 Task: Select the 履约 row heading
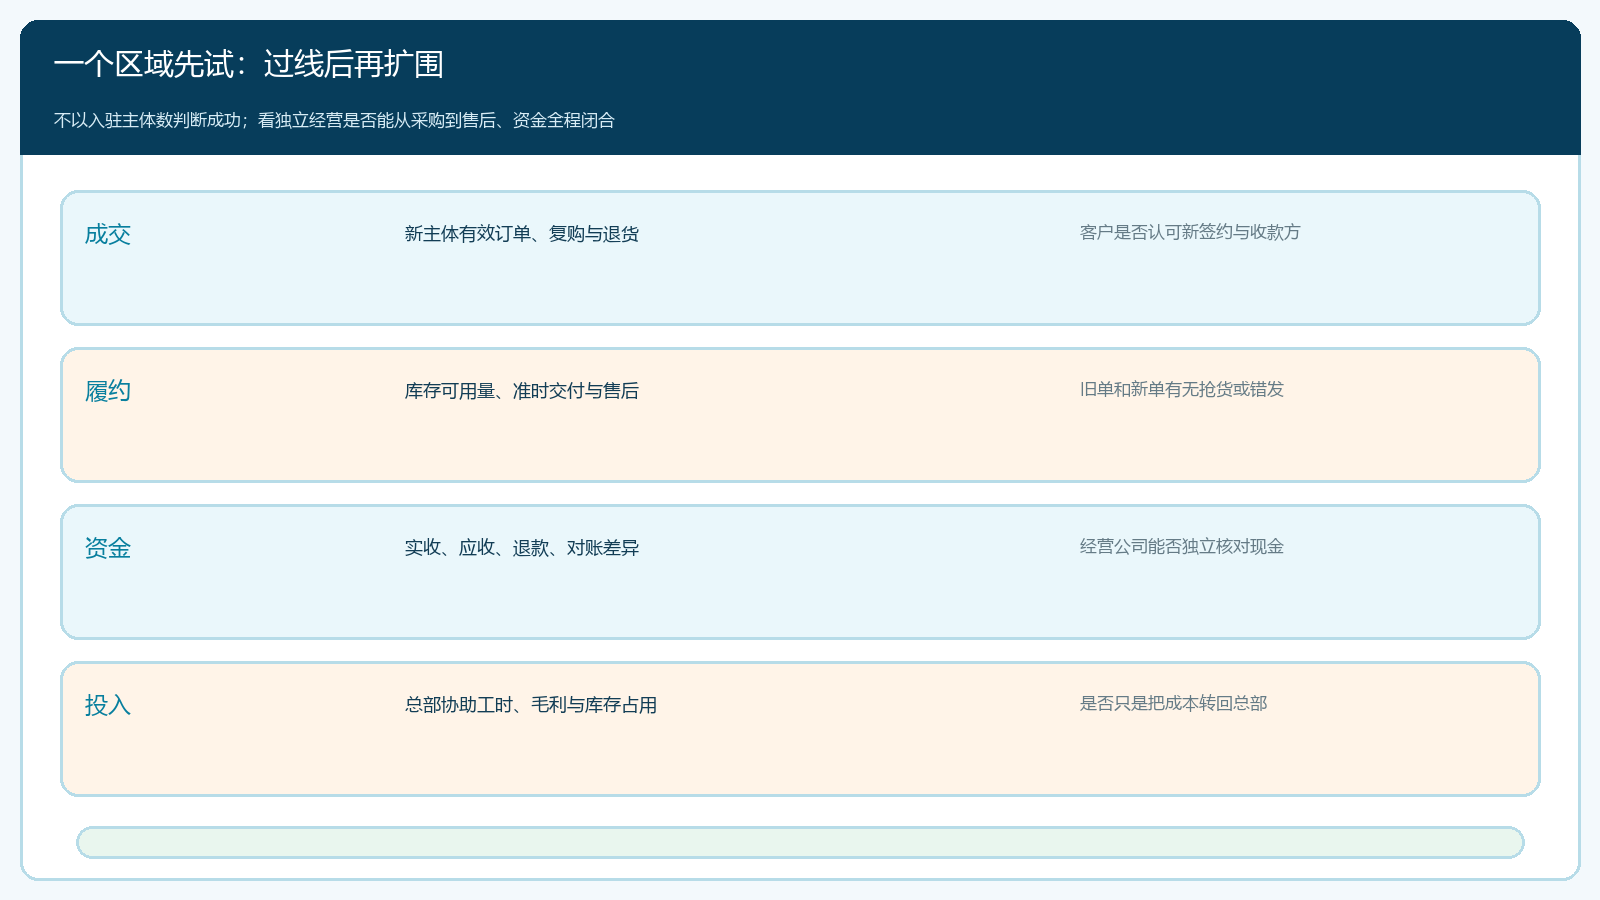(108, 391)
